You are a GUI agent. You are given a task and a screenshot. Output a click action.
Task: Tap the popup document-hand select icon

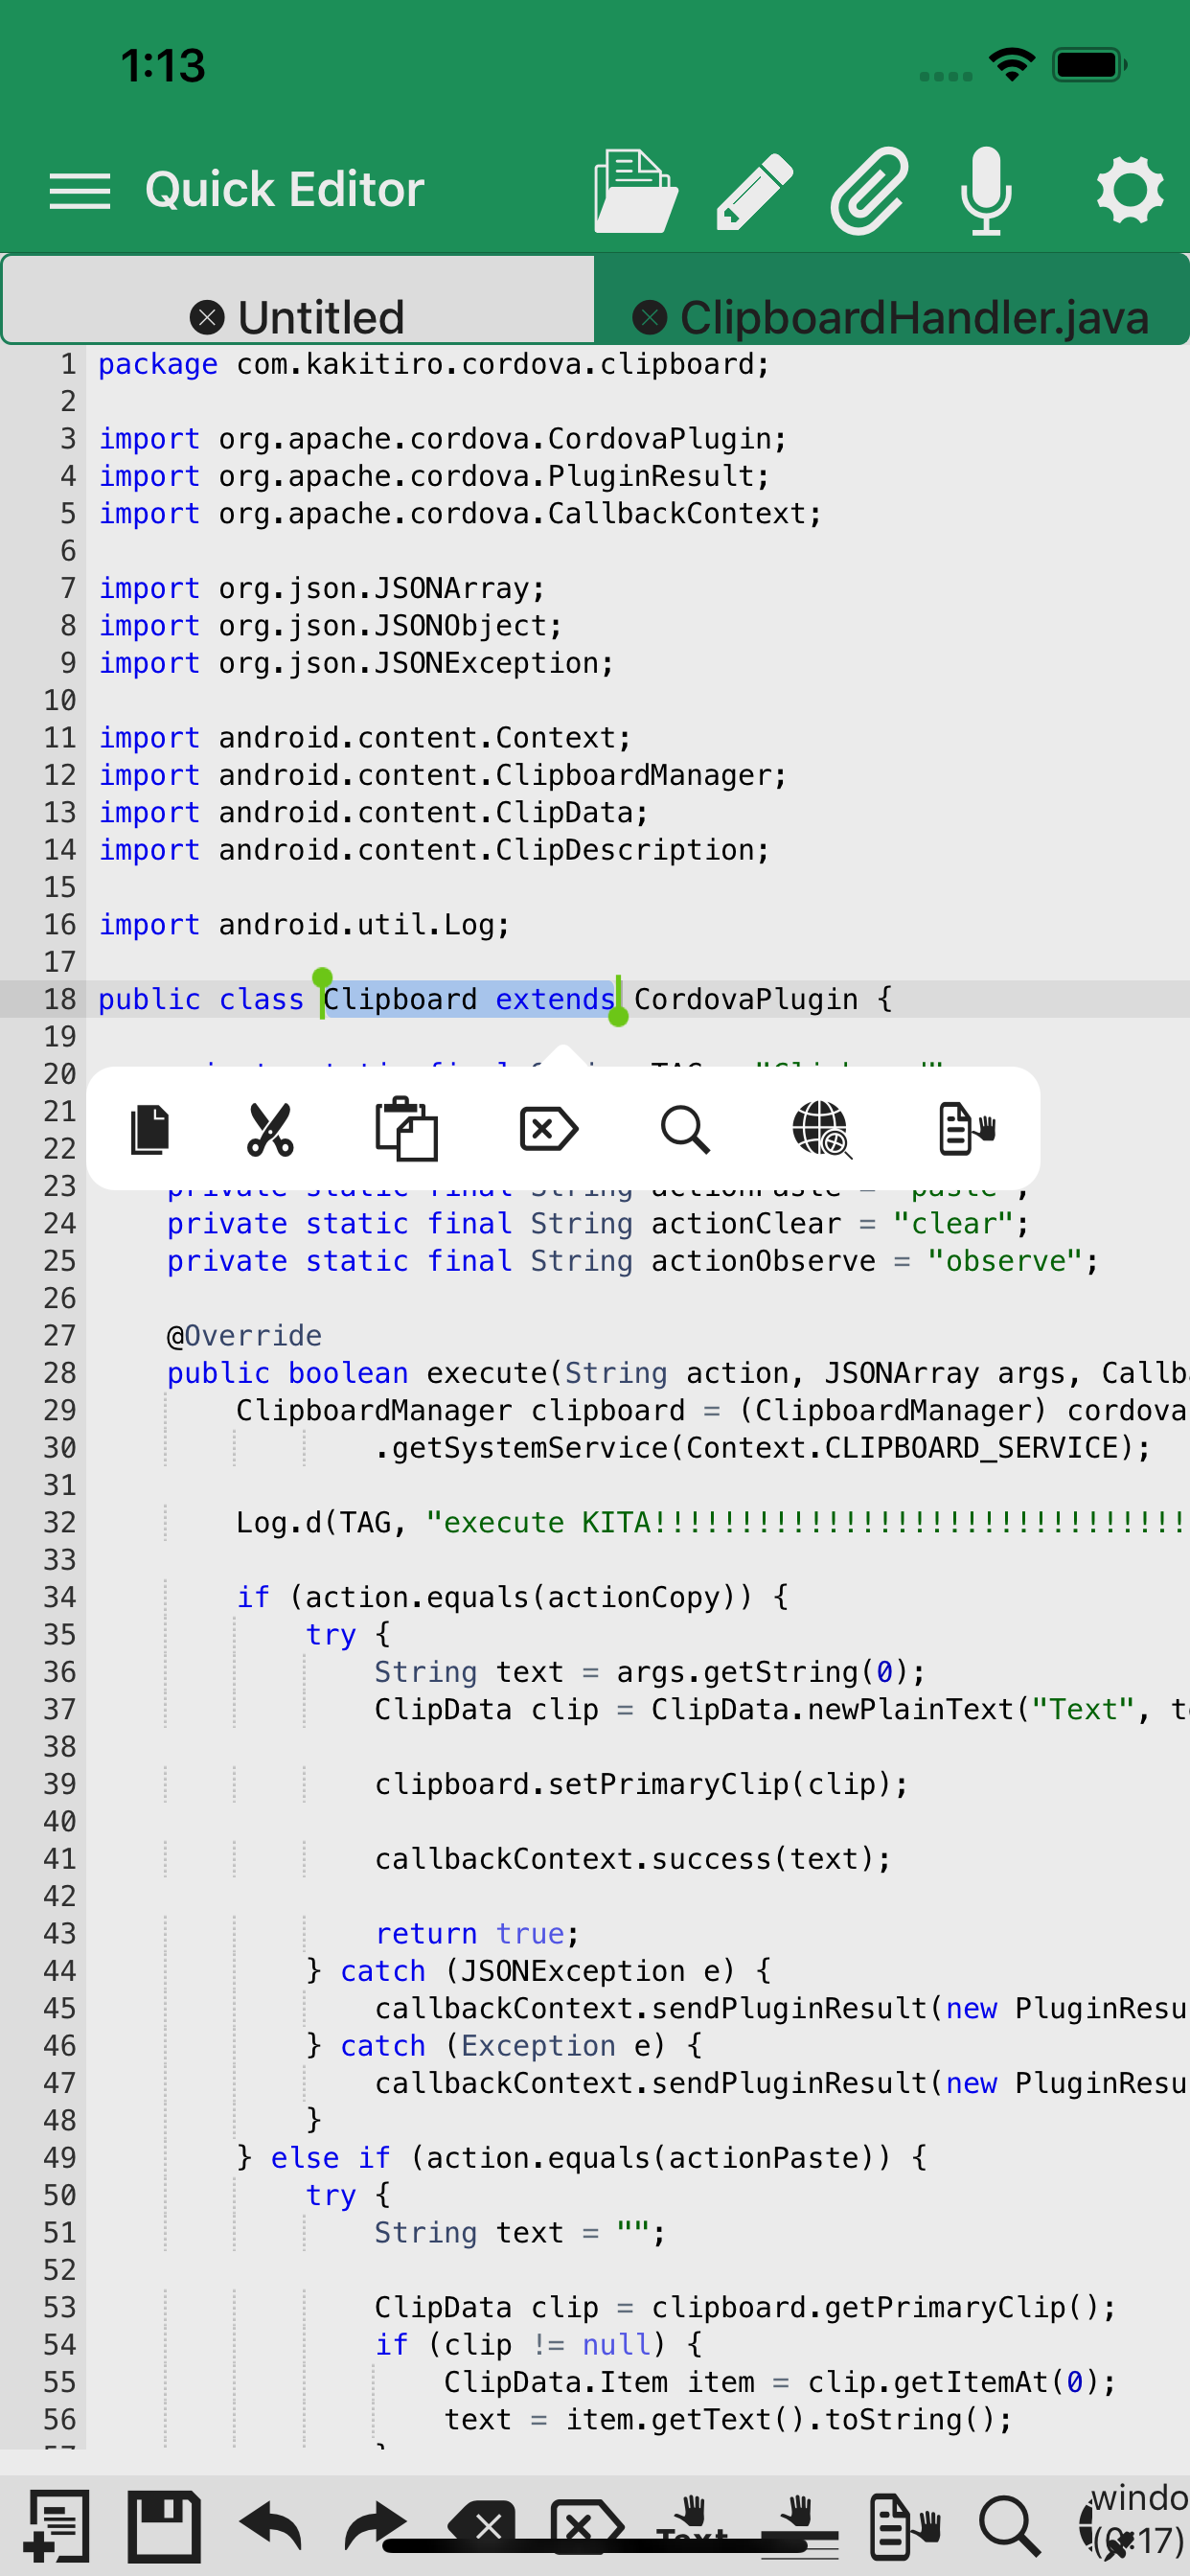click(967, 1130)
